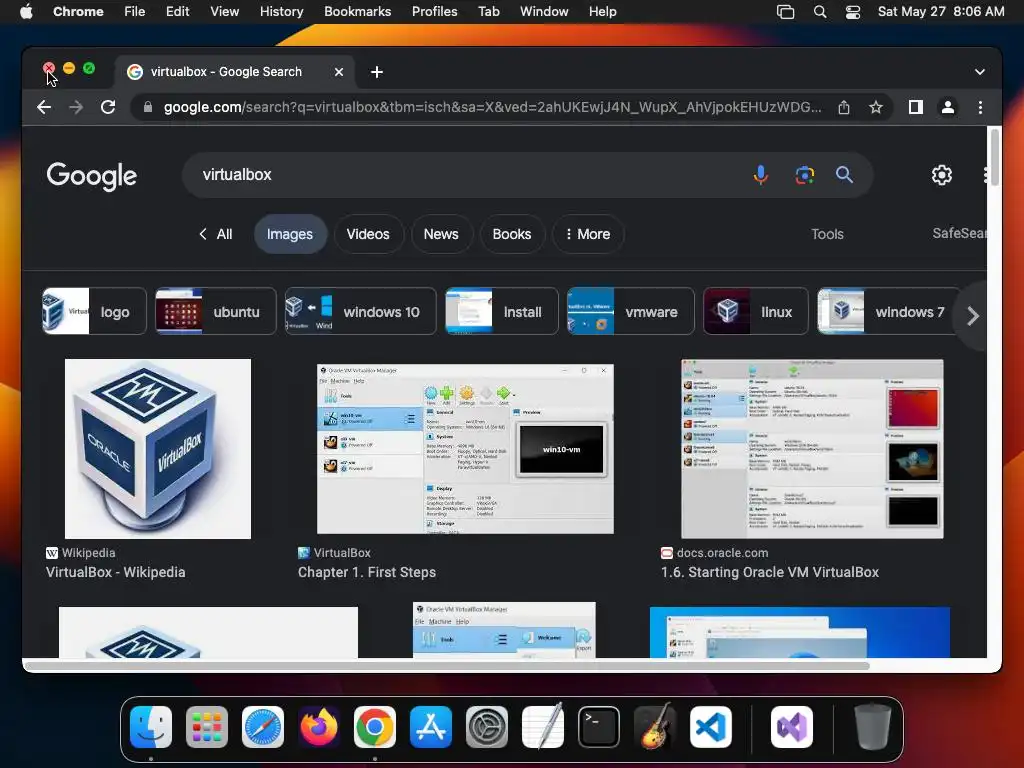Open the VirtualBox - Wikipedia link
Viewport: 1024px width, 768px height.
coord(116,572)
